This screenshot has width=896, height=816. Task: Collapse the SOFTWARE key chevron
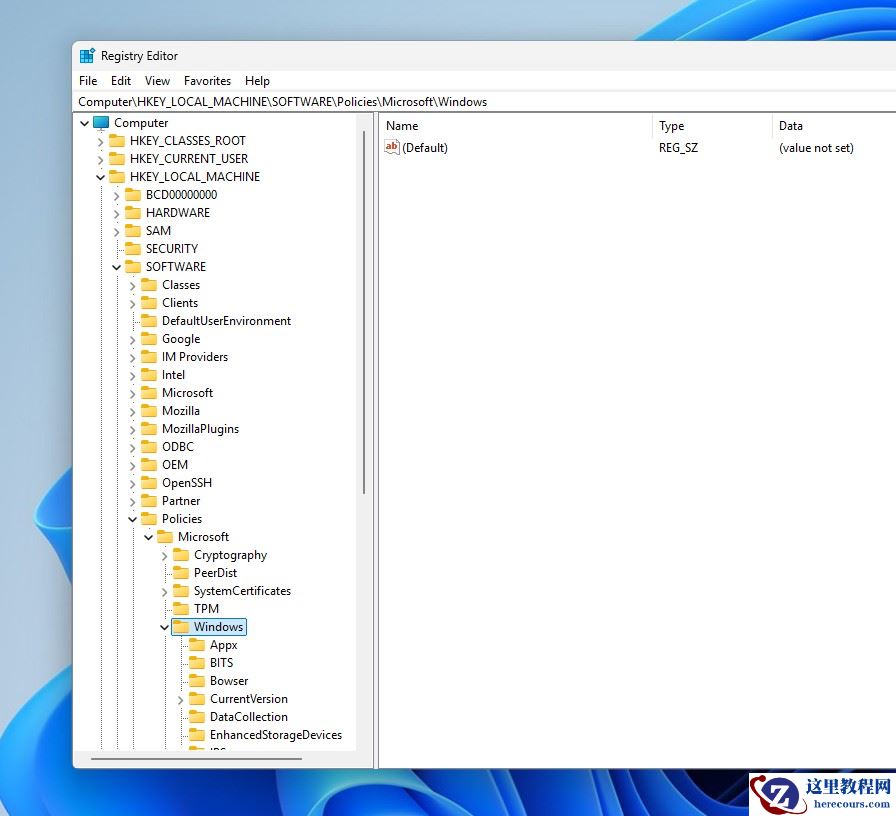(x=115, y=266)
